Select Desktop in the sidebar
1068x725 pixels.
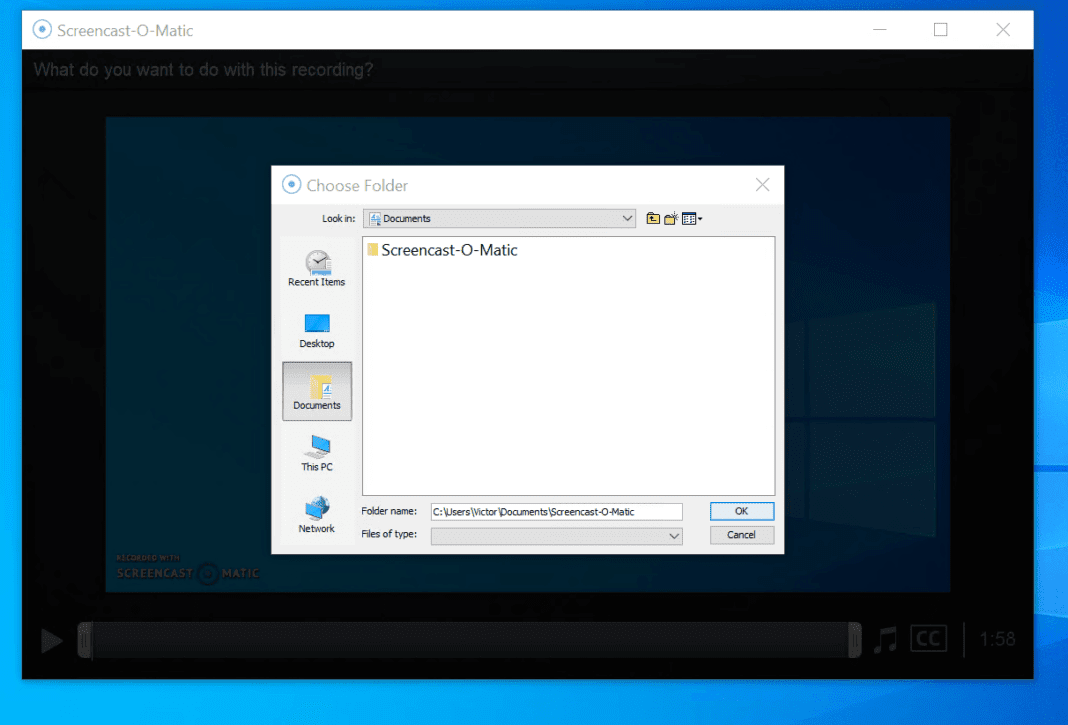tap(317, 330)
